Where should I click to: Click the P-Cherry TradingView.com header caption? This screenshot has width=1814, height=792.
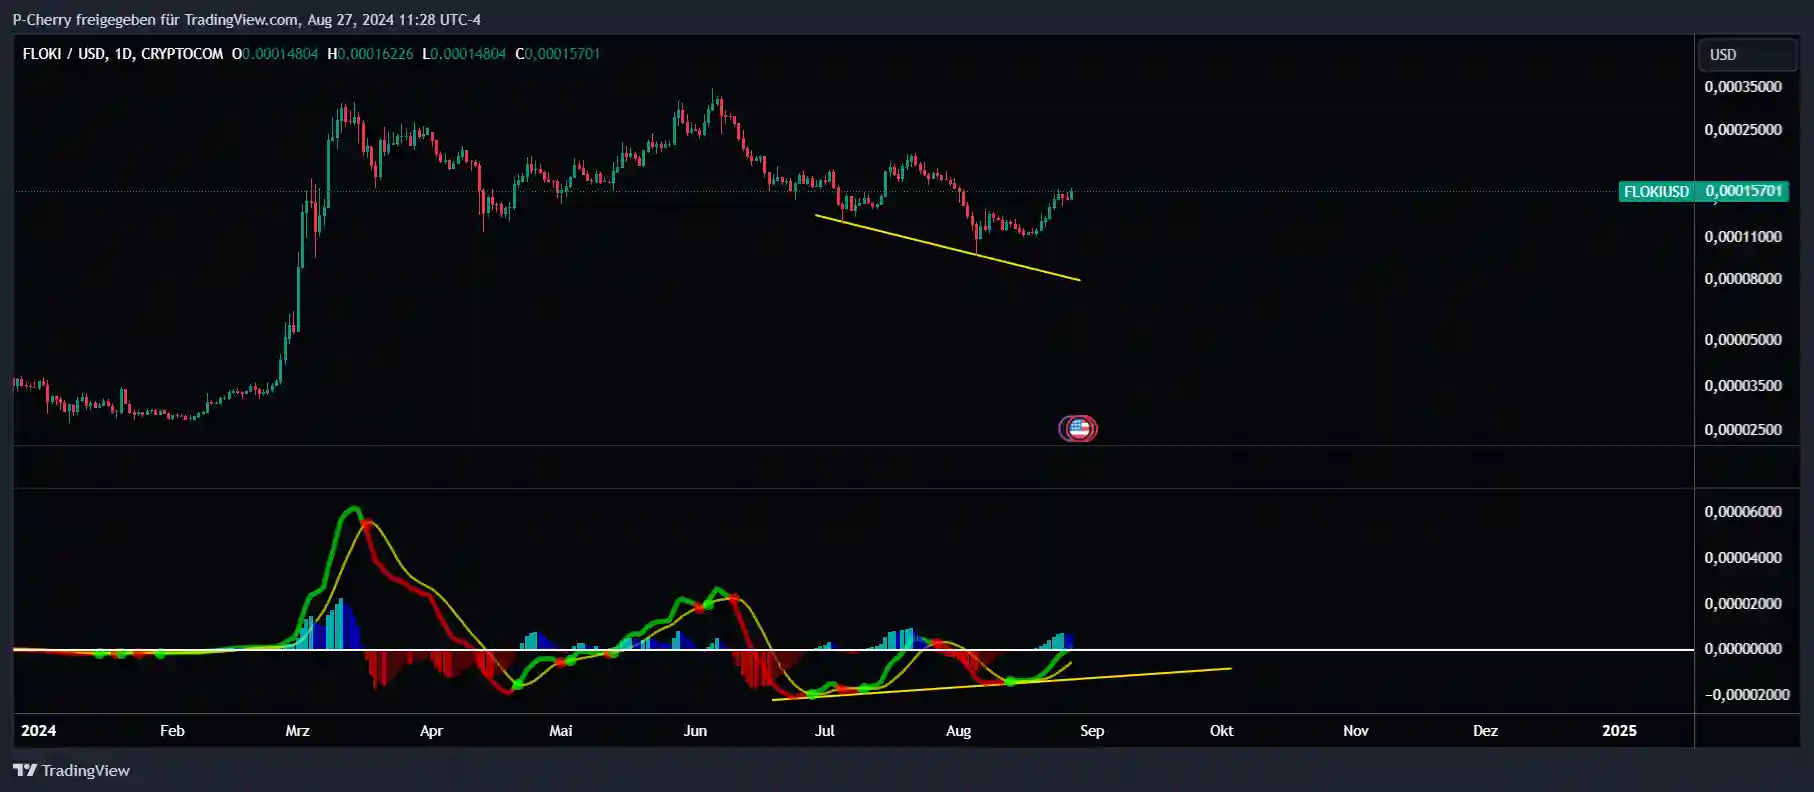(247, 20)
